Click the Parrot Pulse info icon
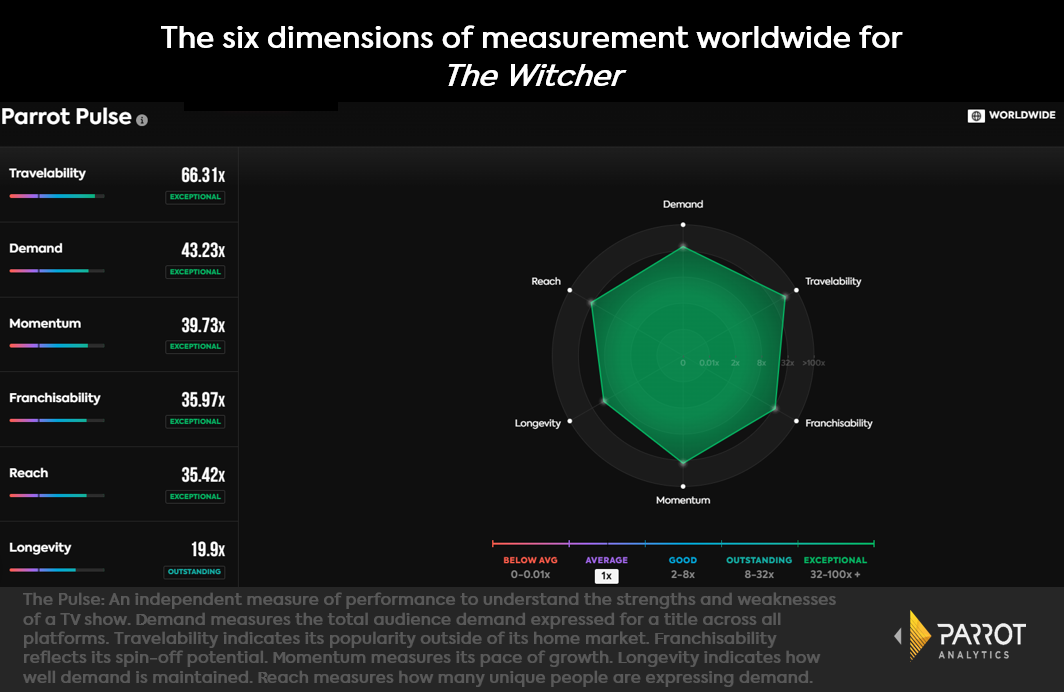 point(142,120)
